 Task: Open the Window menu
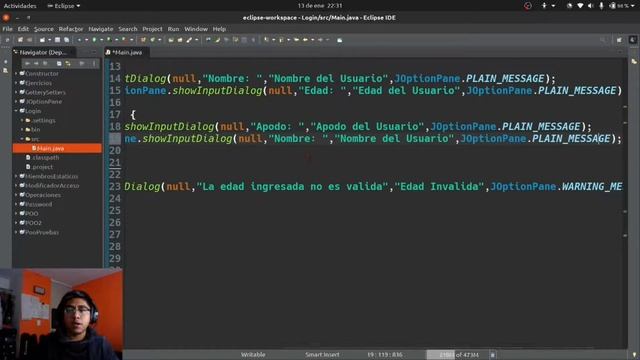coord(196,29)
